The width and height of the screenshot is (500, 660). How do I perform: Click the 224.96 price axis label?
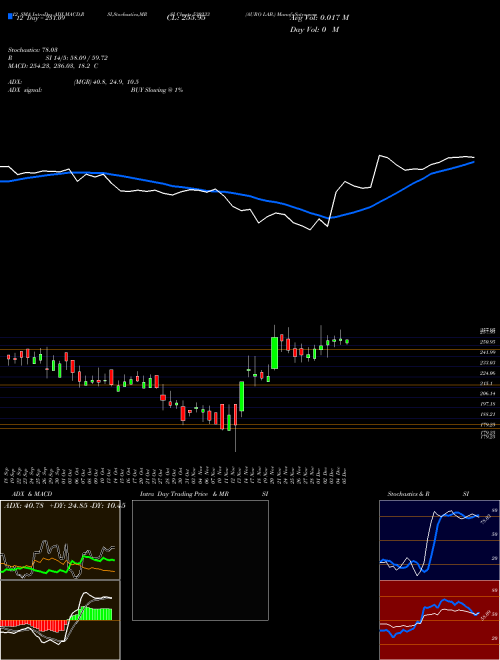(x=487, y=373)
